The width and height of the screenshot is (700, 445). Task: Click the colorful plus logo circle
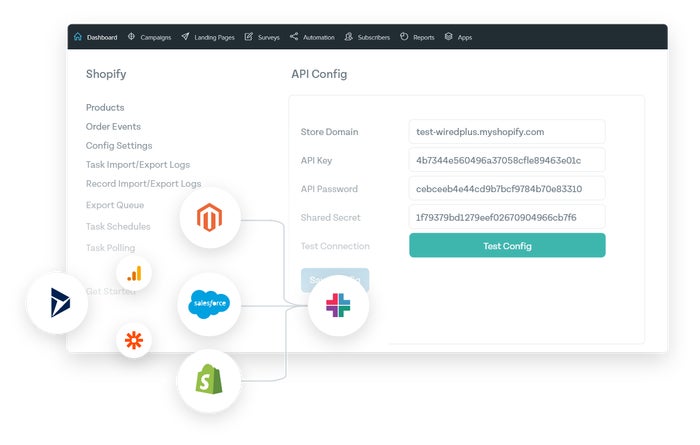point(338,305)
